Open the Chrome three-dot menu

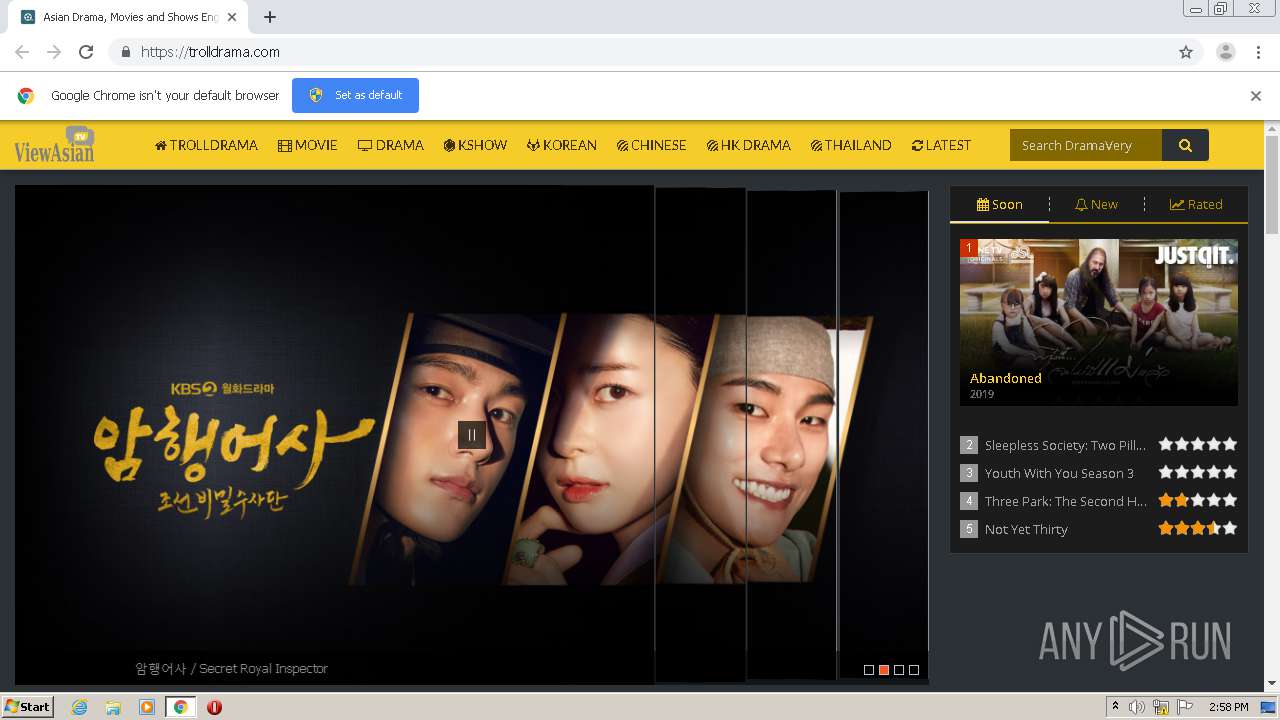click(x=1258, y=52)
